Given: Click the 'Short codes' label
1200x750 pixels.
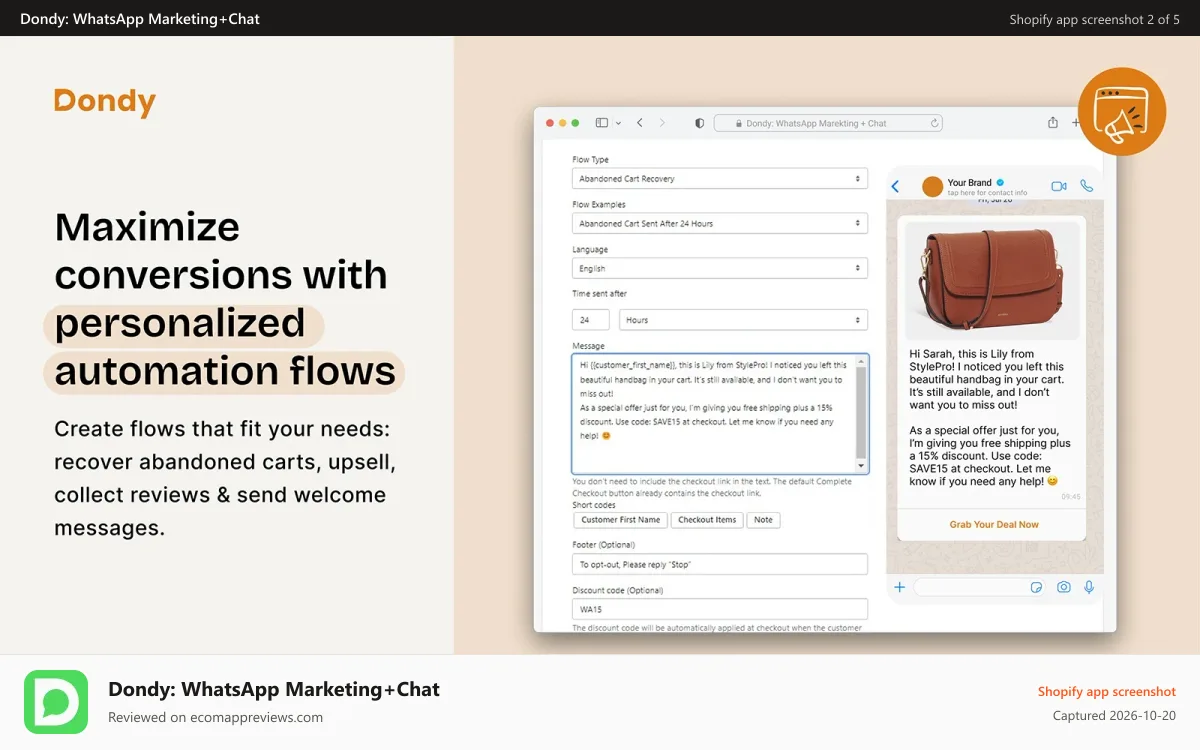Looking at the screenshot, I should tap(594, 505).
